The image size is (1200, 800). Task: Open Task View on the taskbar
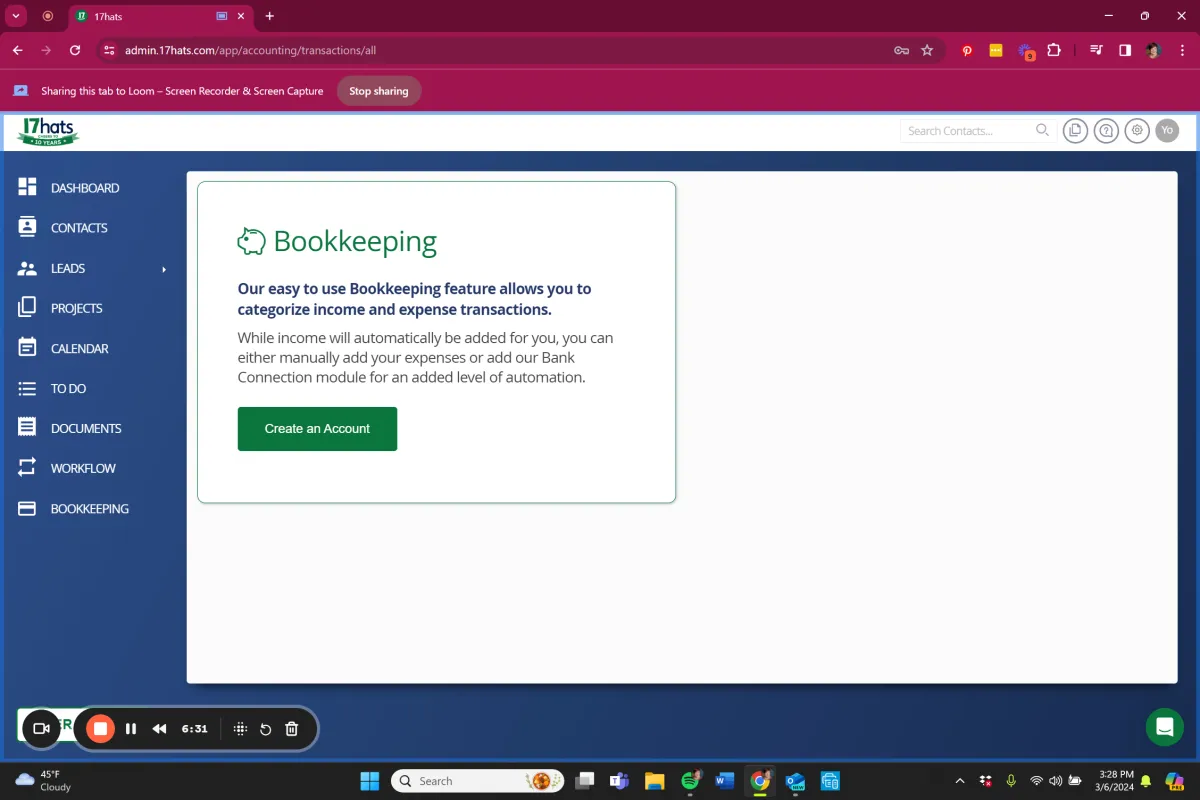tap(585, 781)
